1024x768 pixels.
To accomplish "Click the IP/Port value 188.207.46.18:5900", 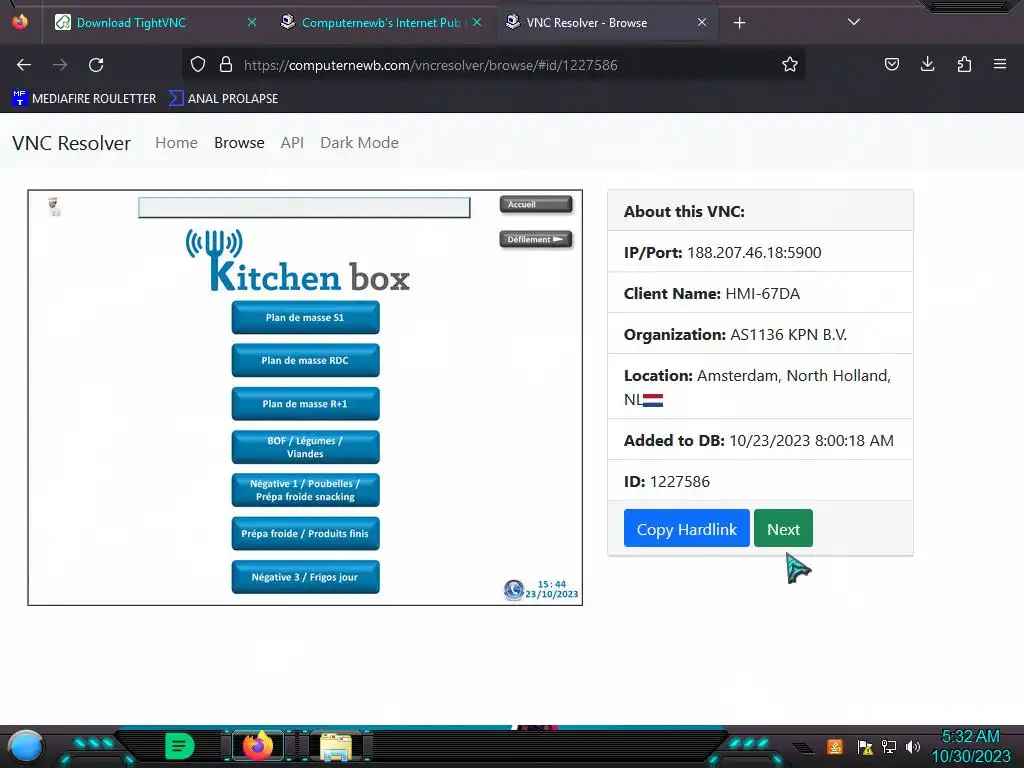I will coord(754,253).
